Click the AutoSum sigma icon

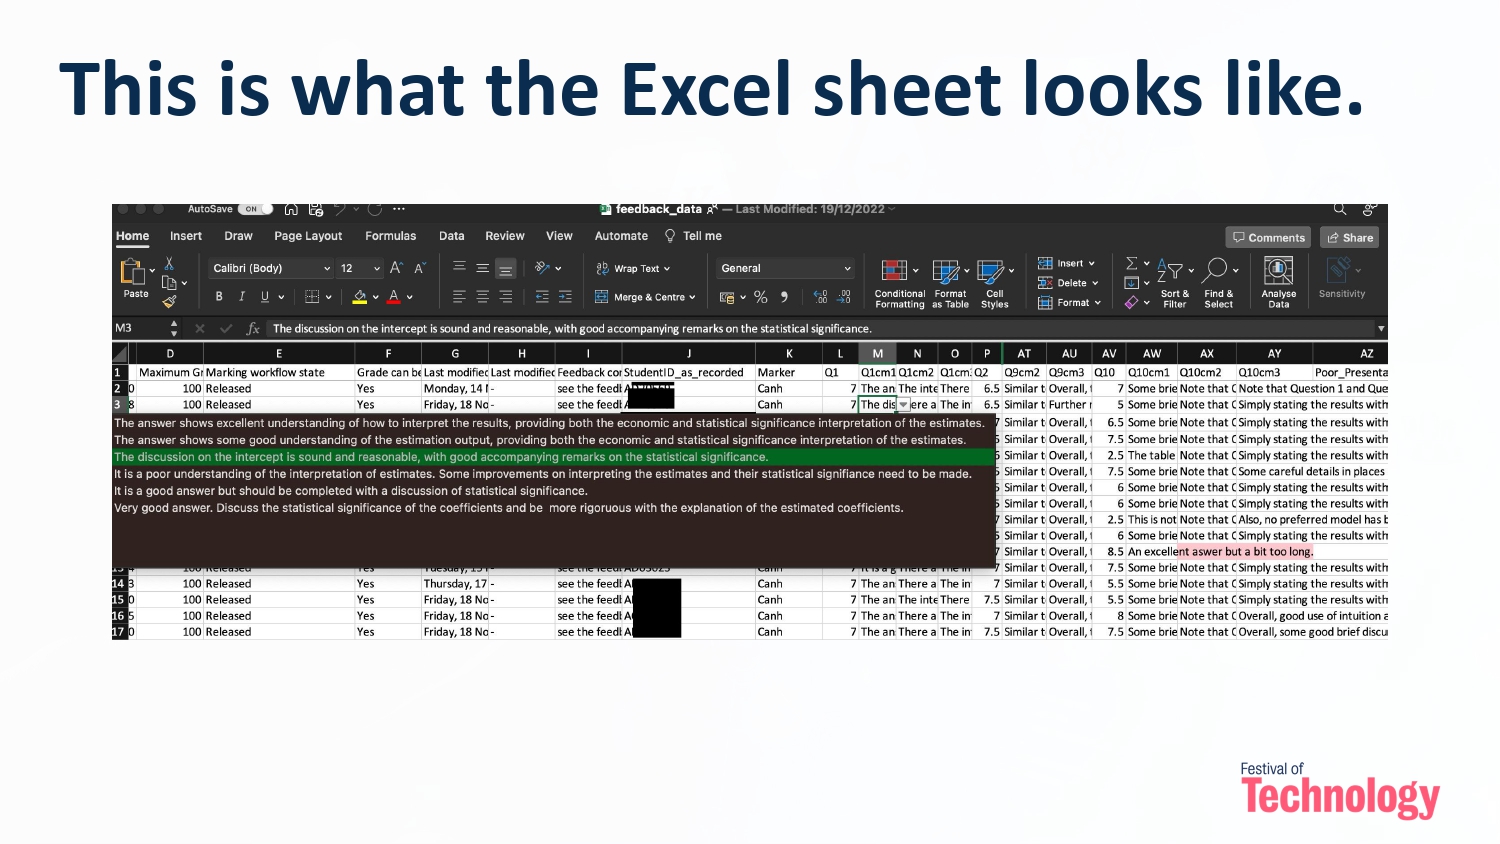tap(1132, 263)
